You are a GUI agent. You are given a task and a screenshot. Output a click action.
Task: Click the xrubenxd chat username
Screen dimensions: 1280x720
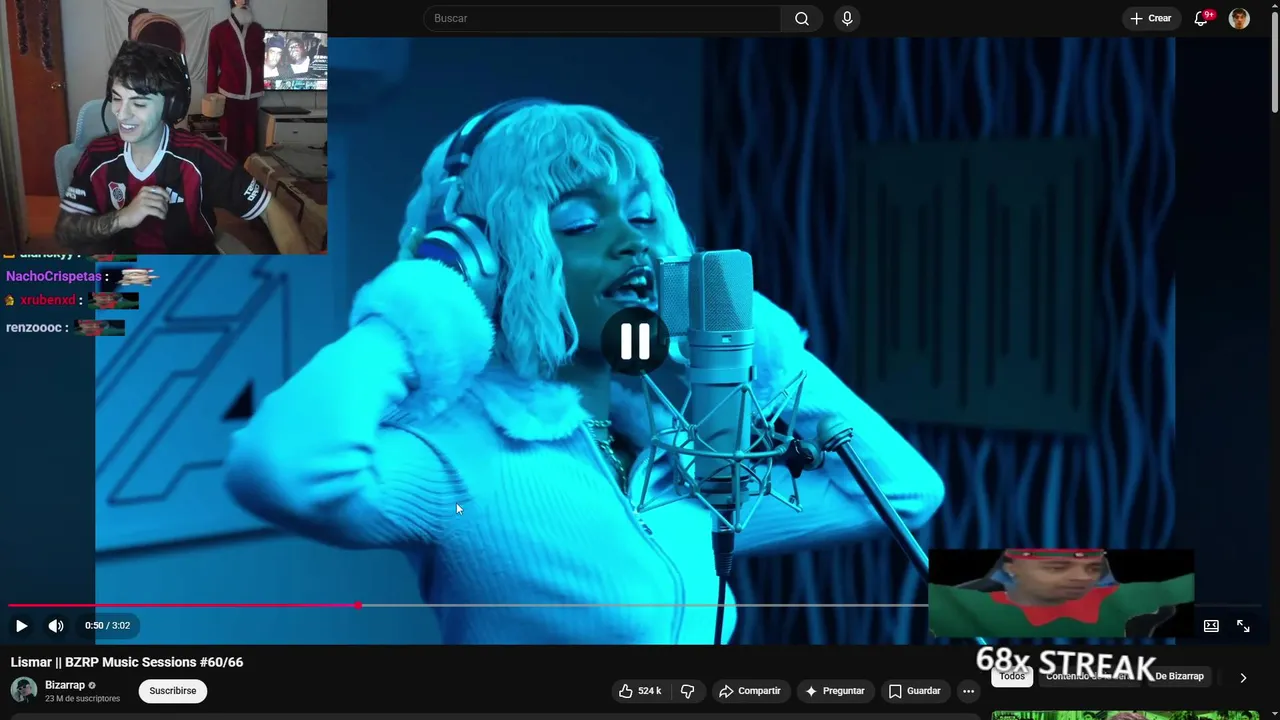click(x=48, y=300)
